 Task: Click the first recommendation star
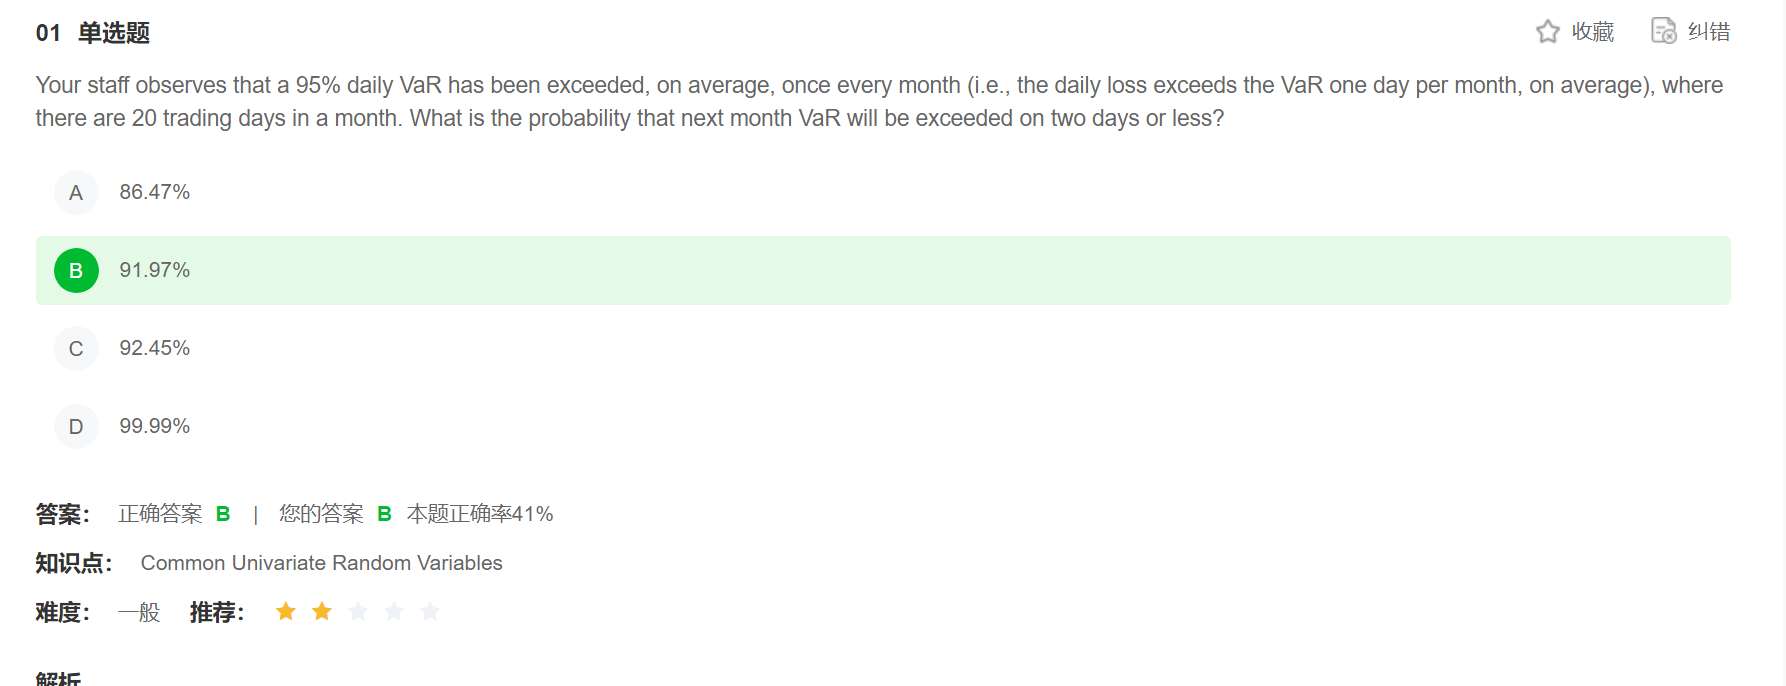[x=286, y=611]
